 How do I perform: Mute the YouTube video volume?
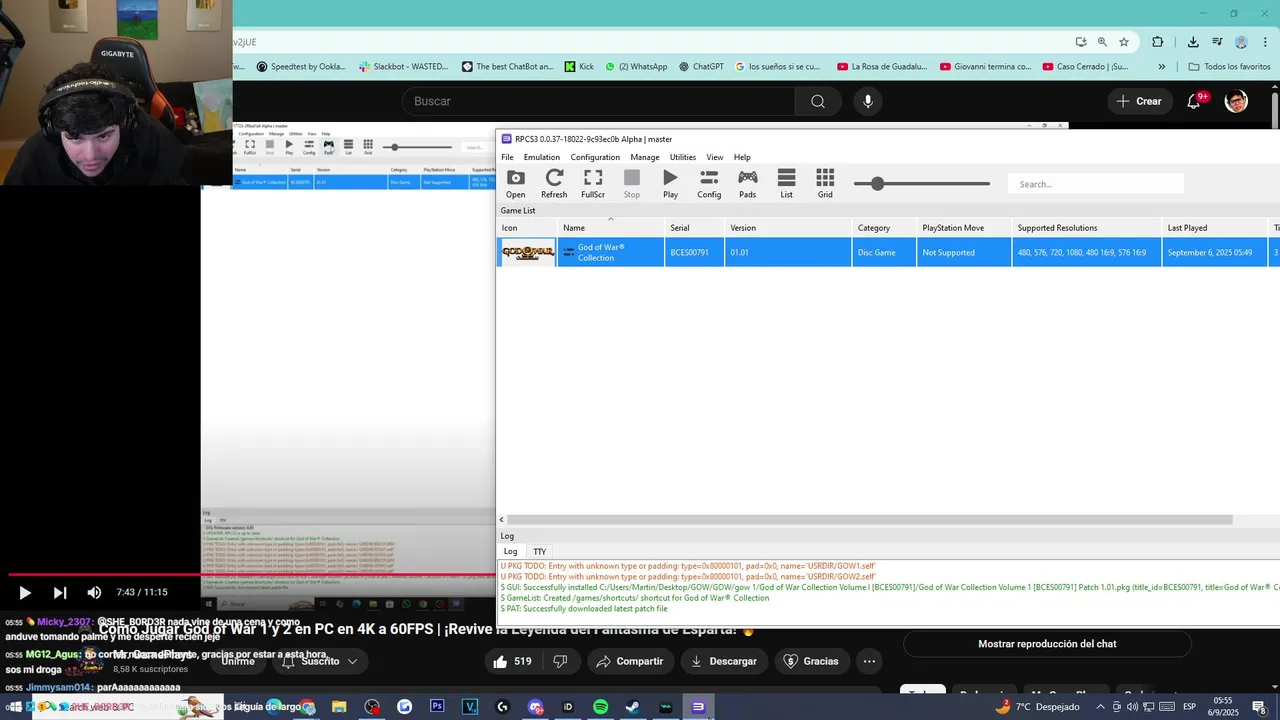[94, 593]
